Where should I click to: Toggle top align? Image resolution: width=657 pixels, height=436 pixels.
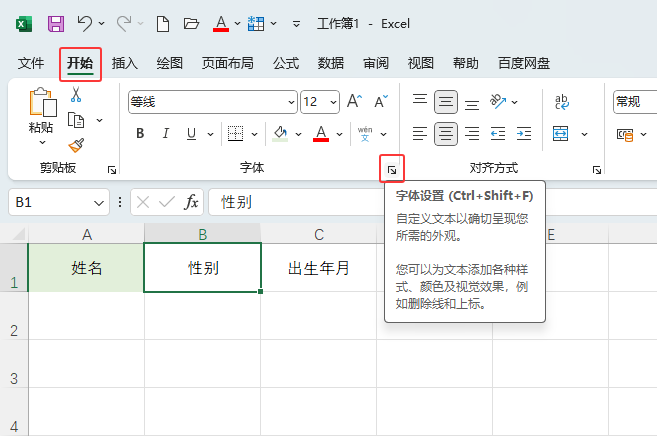pos(420,99)
